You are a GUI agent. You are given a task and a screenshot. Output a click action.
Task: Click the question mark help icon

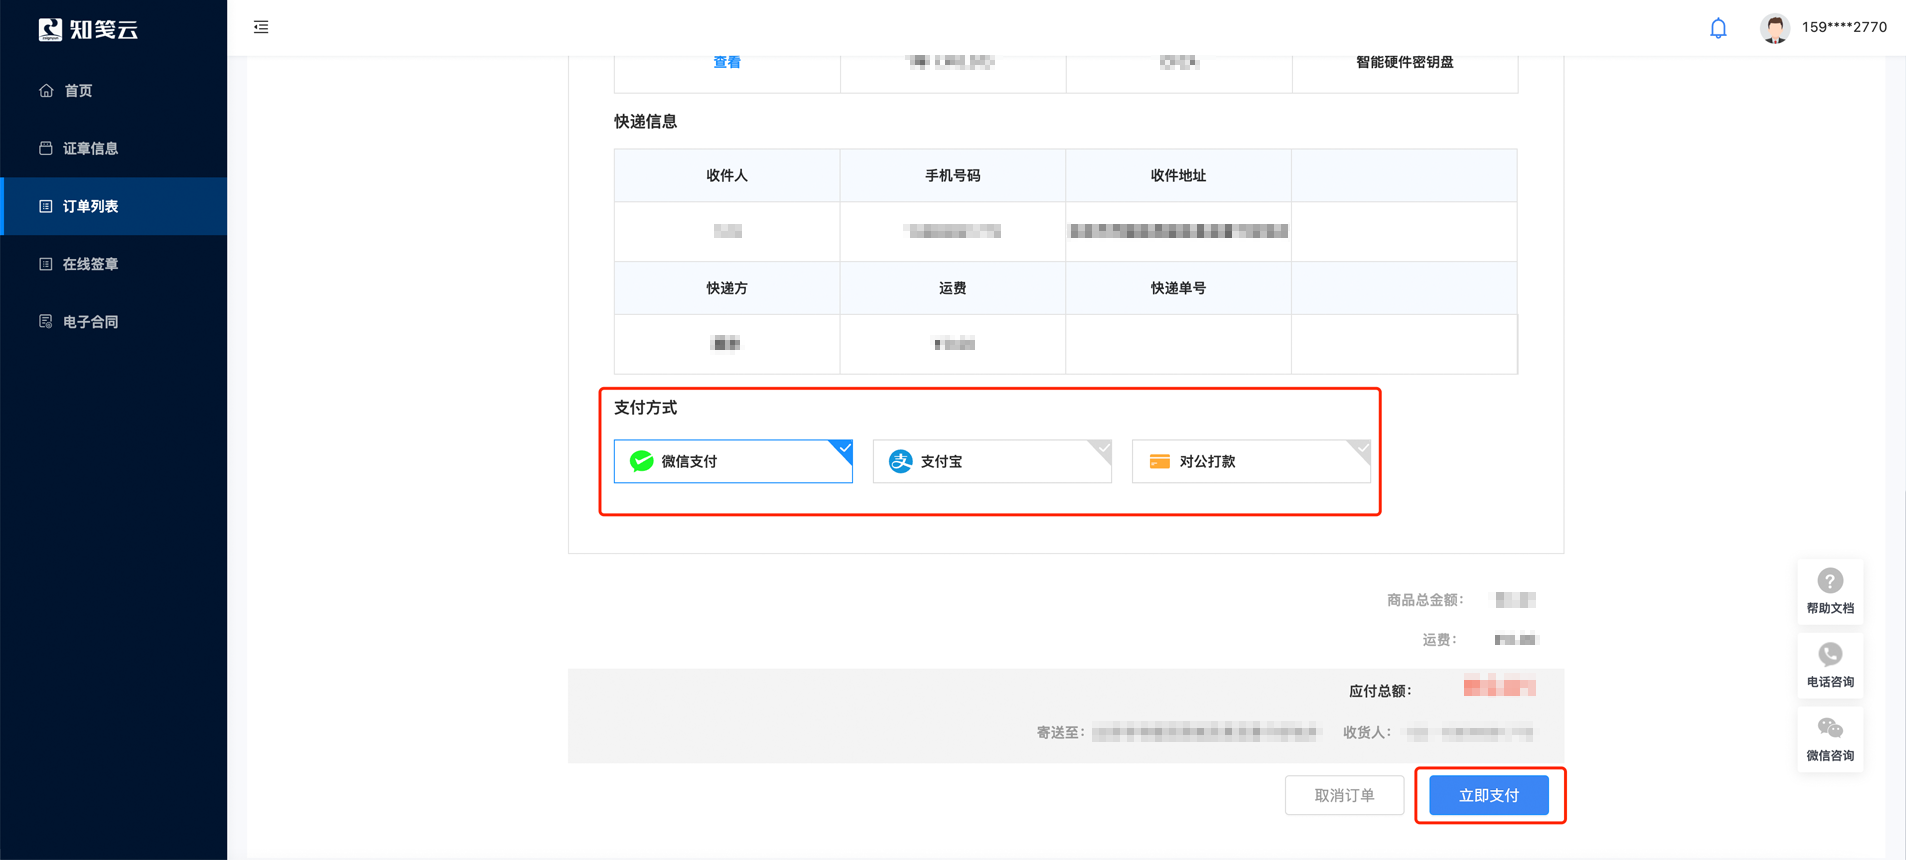[1830, 581]
